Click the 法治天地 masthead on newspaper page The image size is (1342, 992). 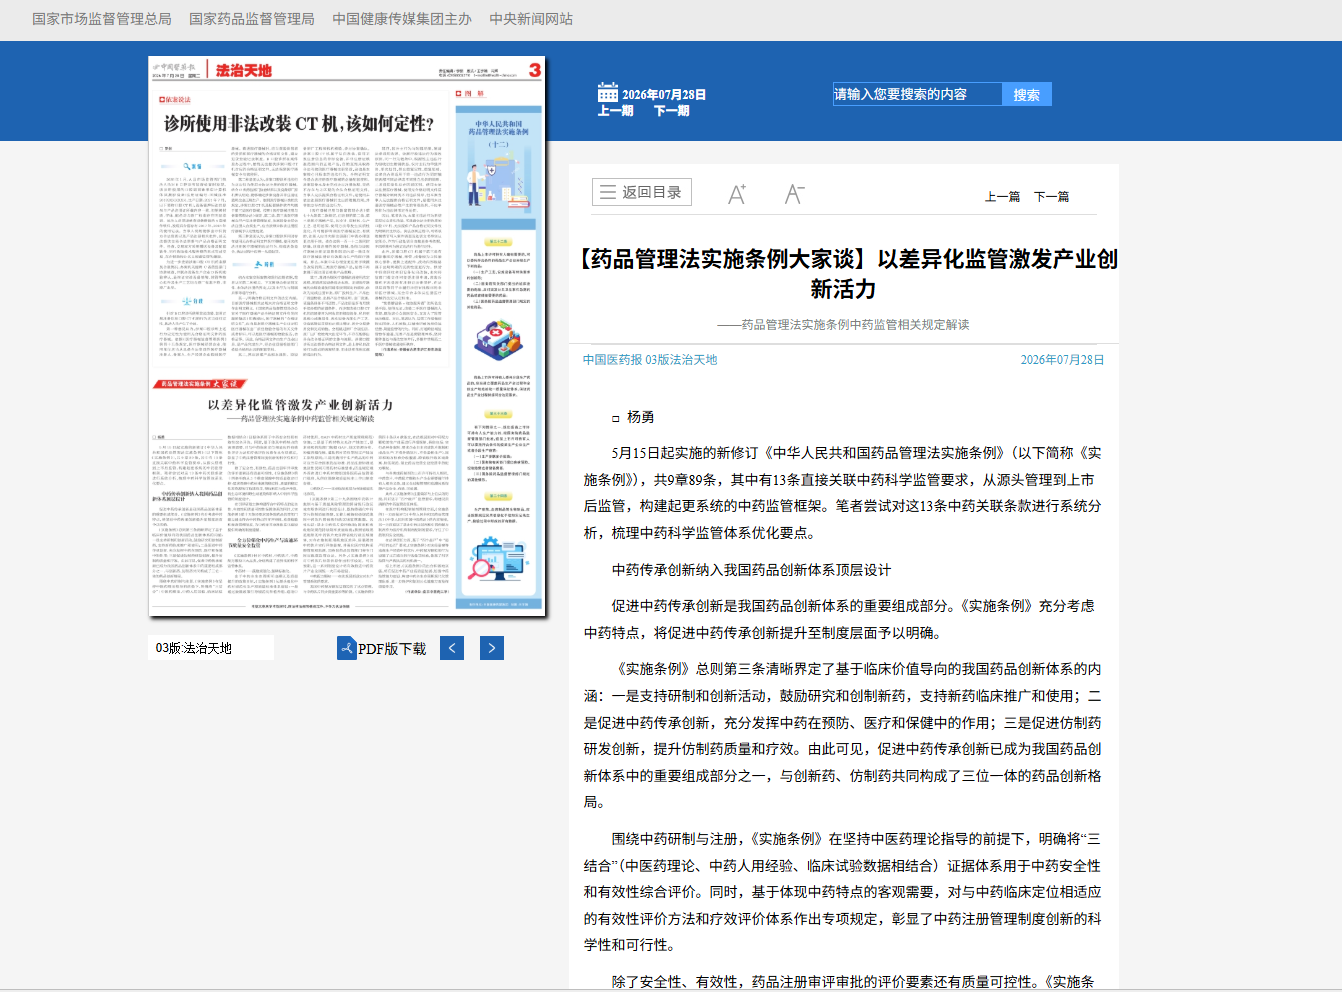[244, 70]
